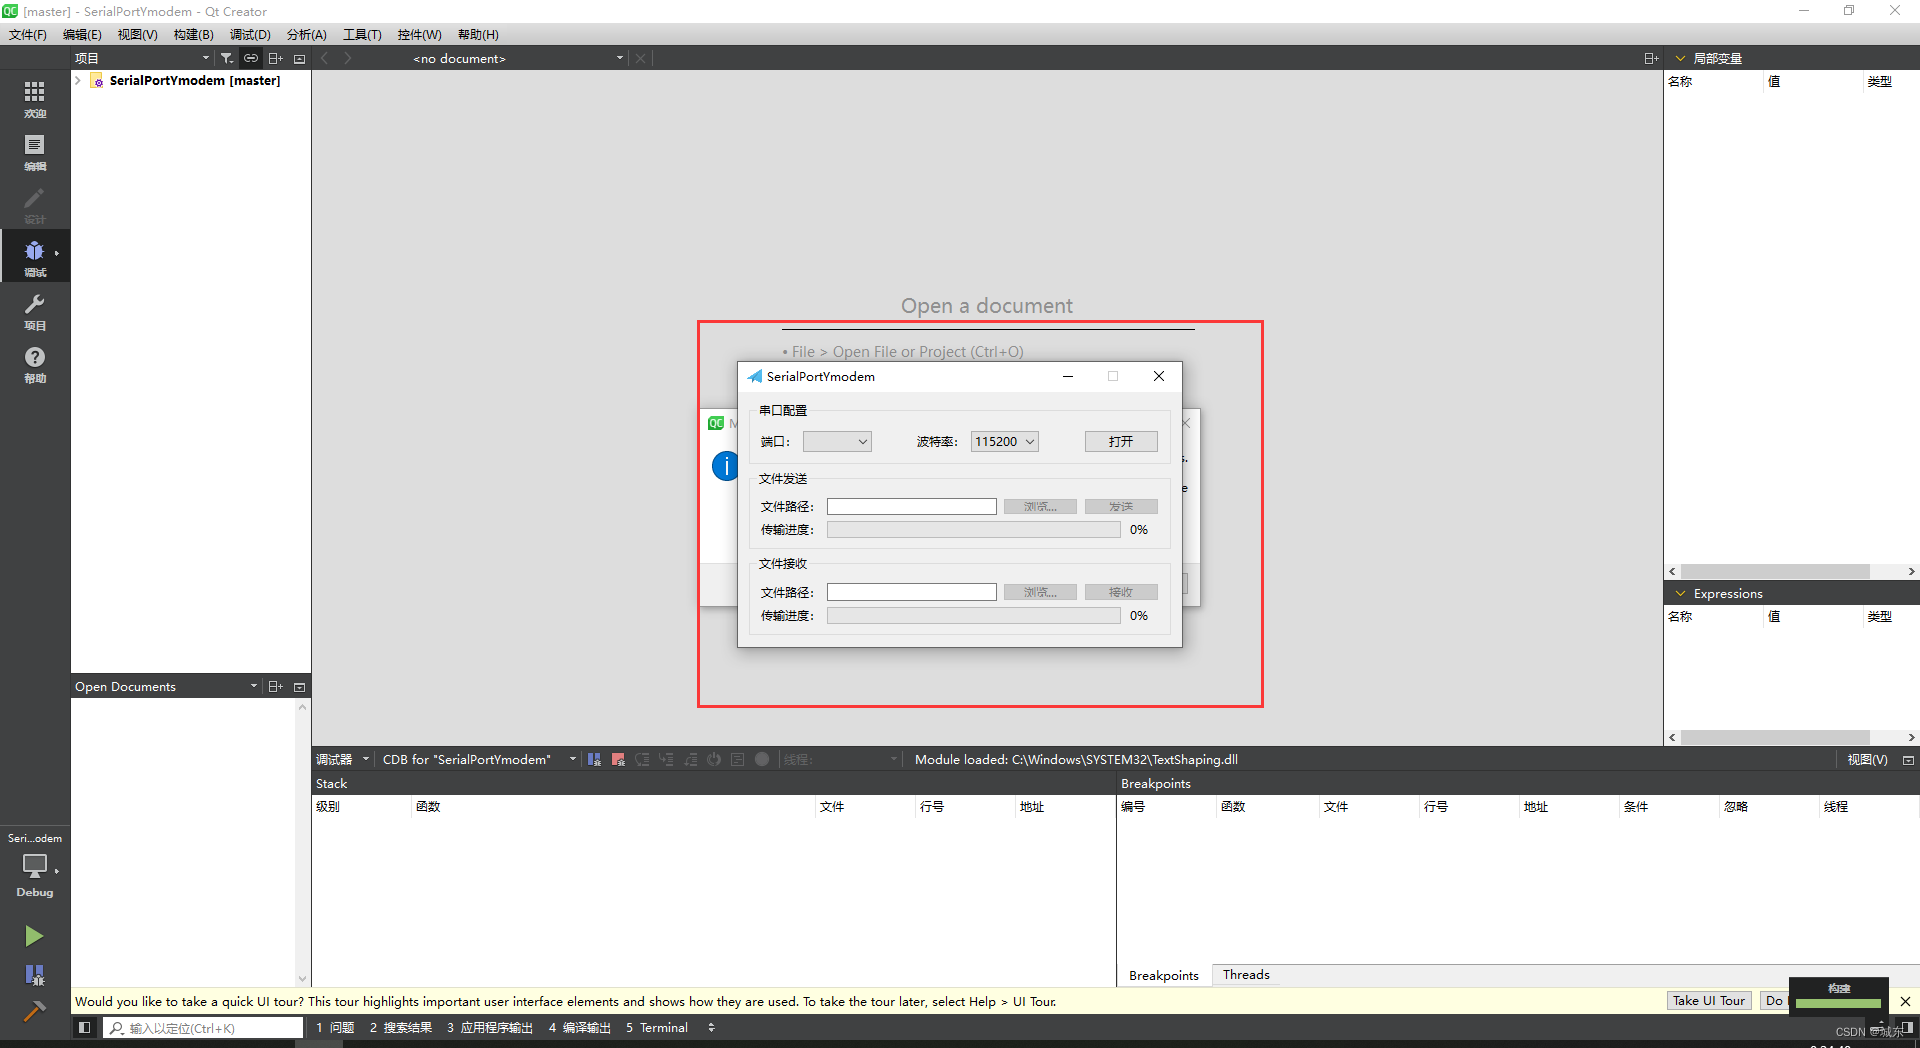Click the Take UI Tour button
The image size is (1920, 1048).
[1708, 1000]
